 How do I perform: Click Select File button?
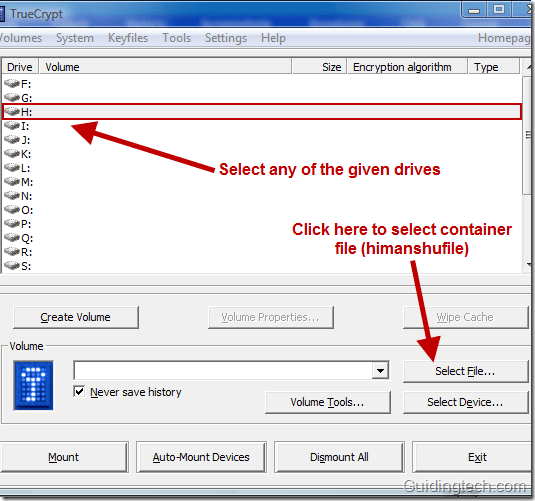(465, 371)
